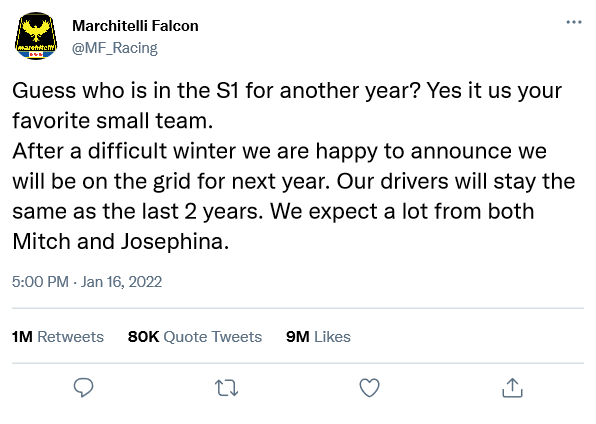Image resolution: width=596 pixels, height=424 pixels.
Task: Click the word Josephina in the tweet
Action: pyautogui.click(x=175, y=241)
